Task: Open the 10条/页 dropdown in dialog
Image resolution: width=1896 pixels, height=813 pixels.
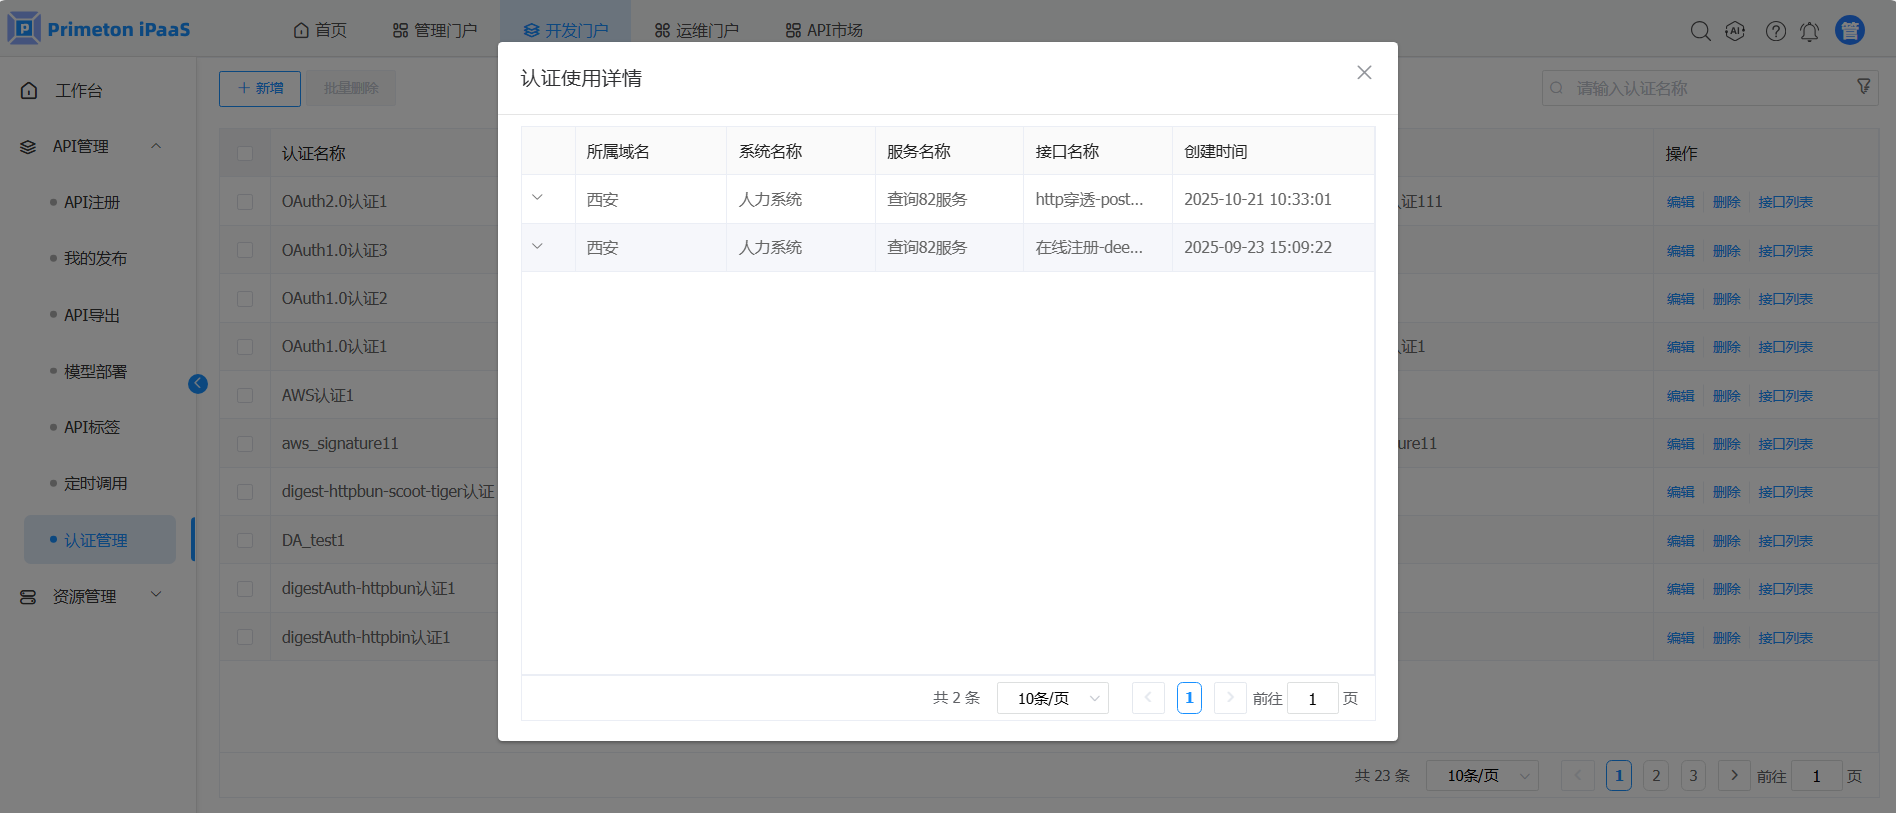Action: coord(1053,698)
